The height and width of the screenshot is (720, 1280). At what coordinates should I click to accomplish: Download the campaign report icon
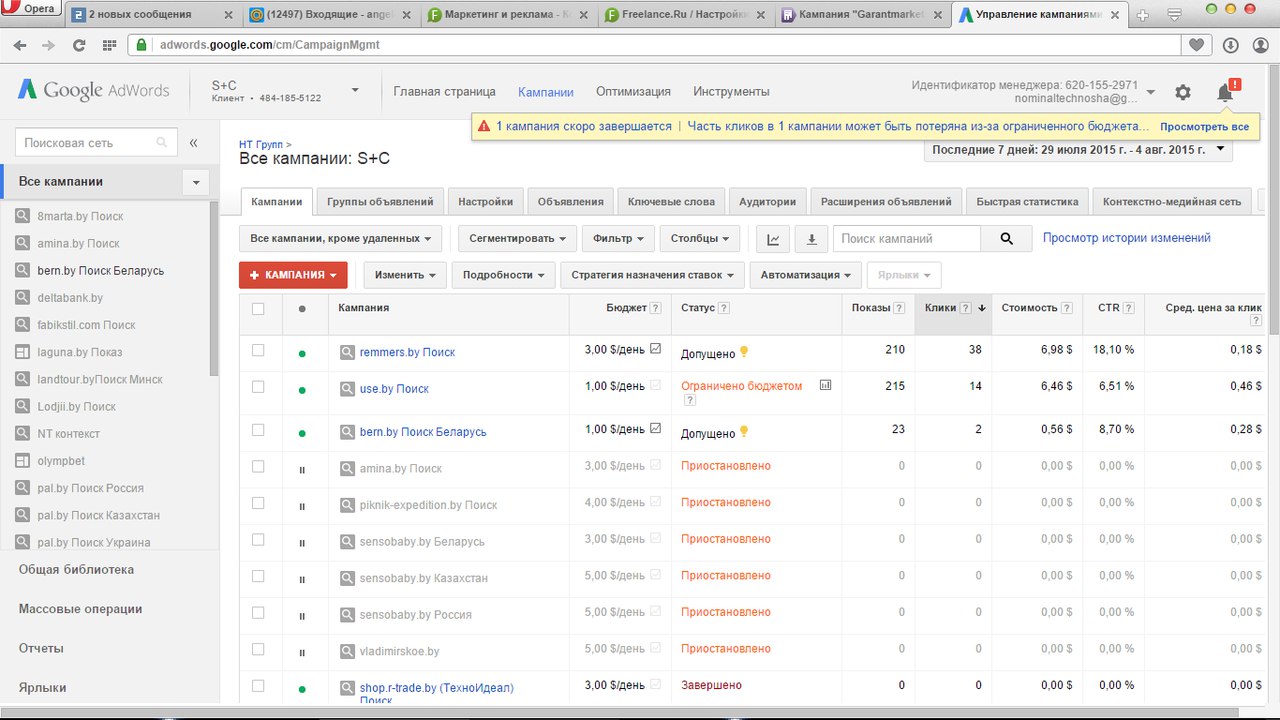pos(811,239)
